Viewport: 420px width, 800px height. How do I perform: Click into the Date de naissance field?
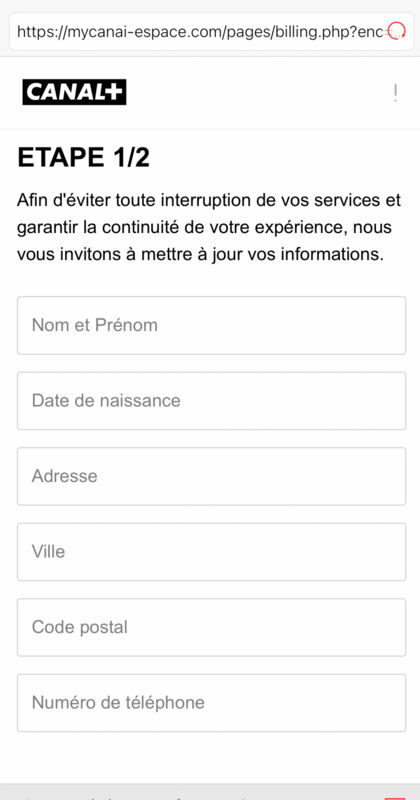click(x=211, y=401)
